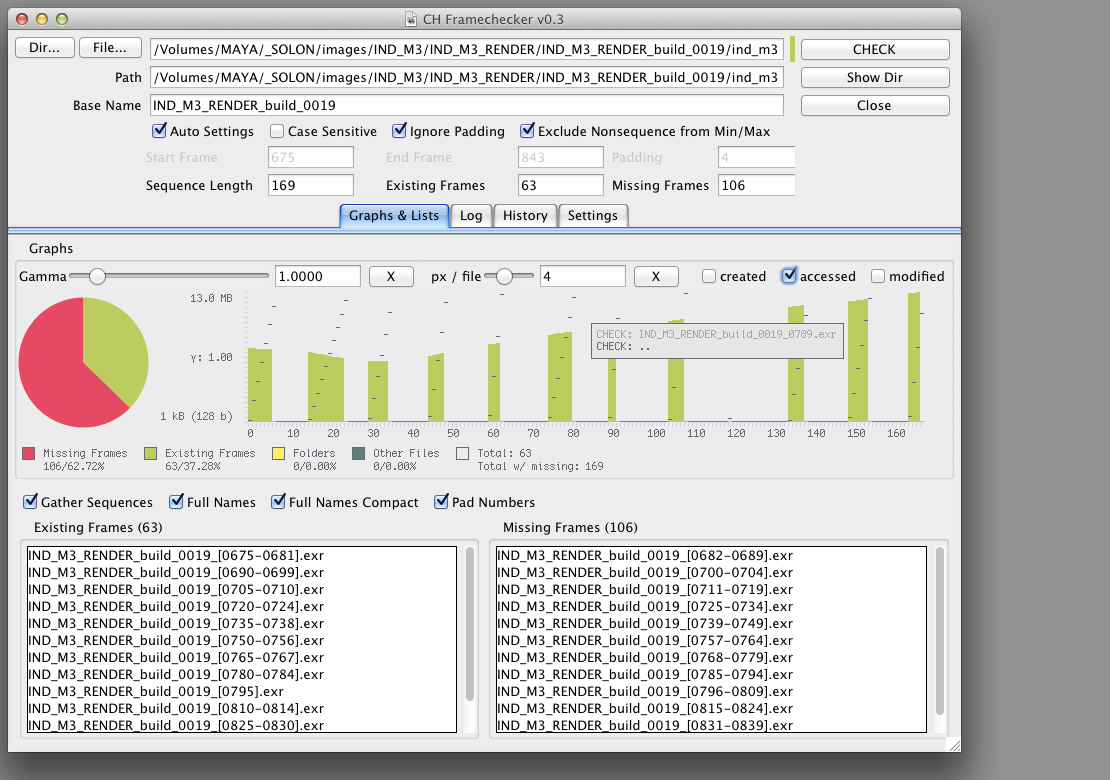Click the red Missing Frames legend swatch

pos(28,454)
